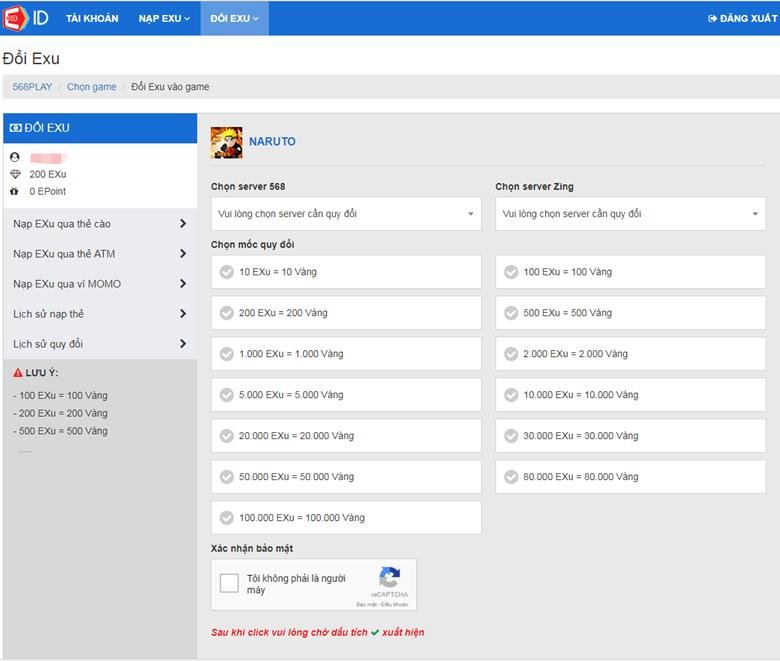Select 5.000 EXu = 5.000 Vàng tier

(346, 395)
